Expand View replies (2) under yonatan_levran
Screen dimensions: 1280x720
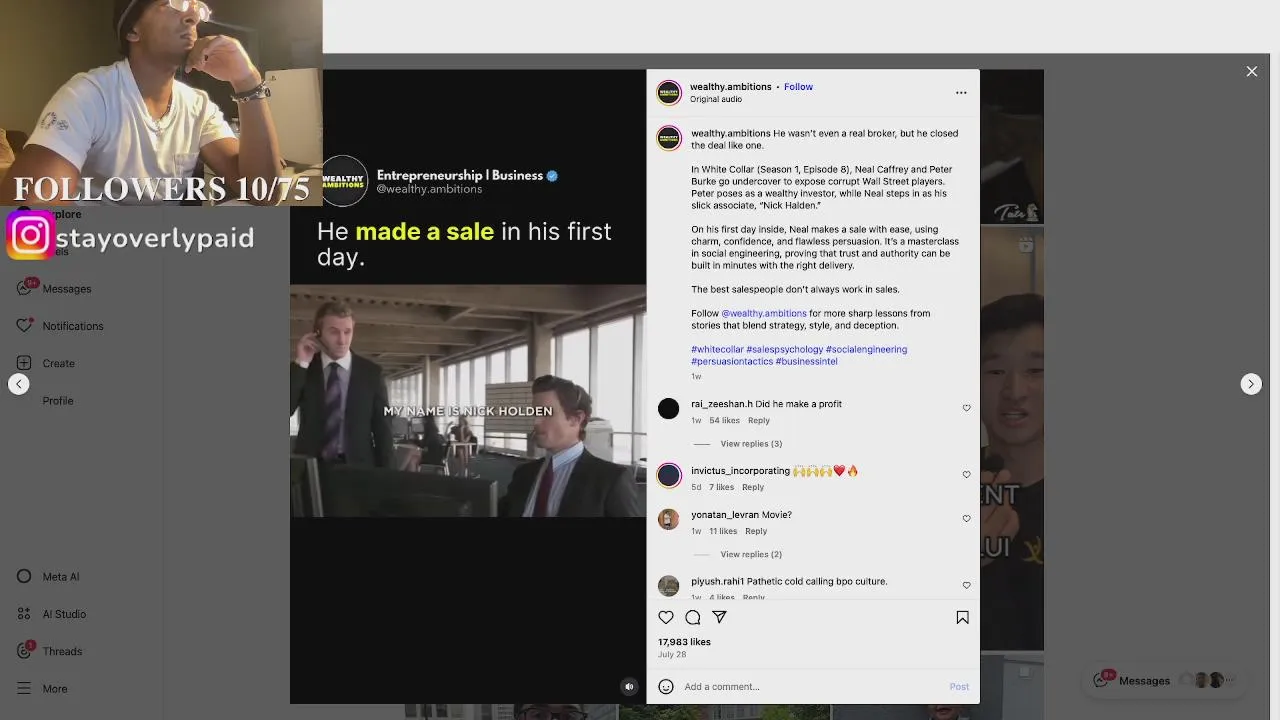coord(751,554)
